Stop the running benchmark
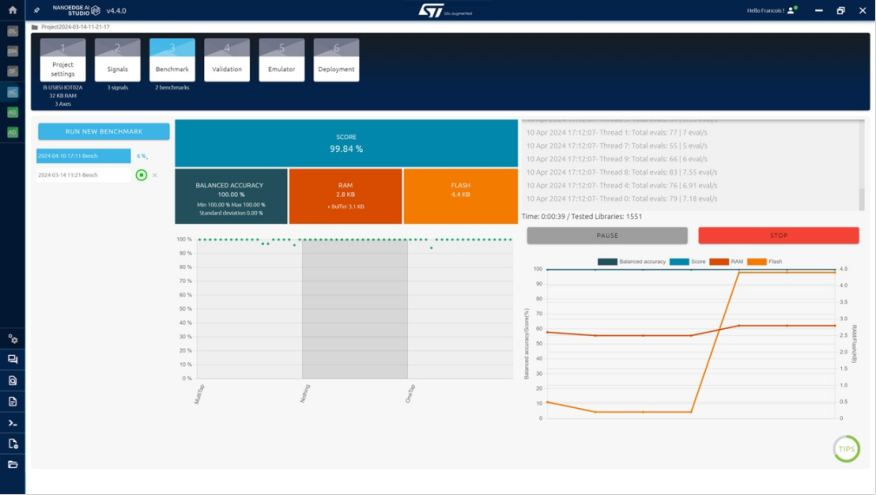 pos(779,235)
